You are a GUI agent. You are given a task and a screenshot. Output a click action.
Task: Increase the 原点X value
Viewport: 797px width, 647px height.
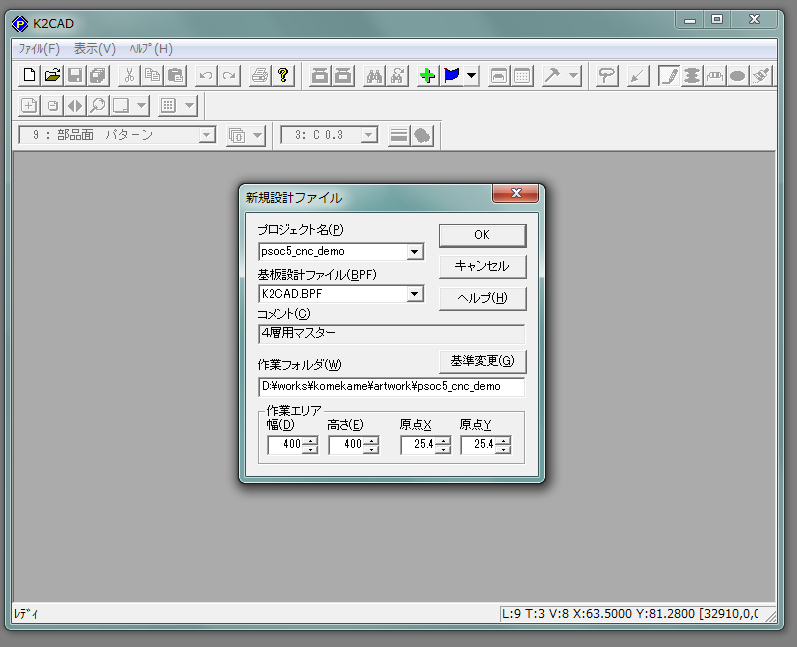pyautogui.click(x=443, y=440)
